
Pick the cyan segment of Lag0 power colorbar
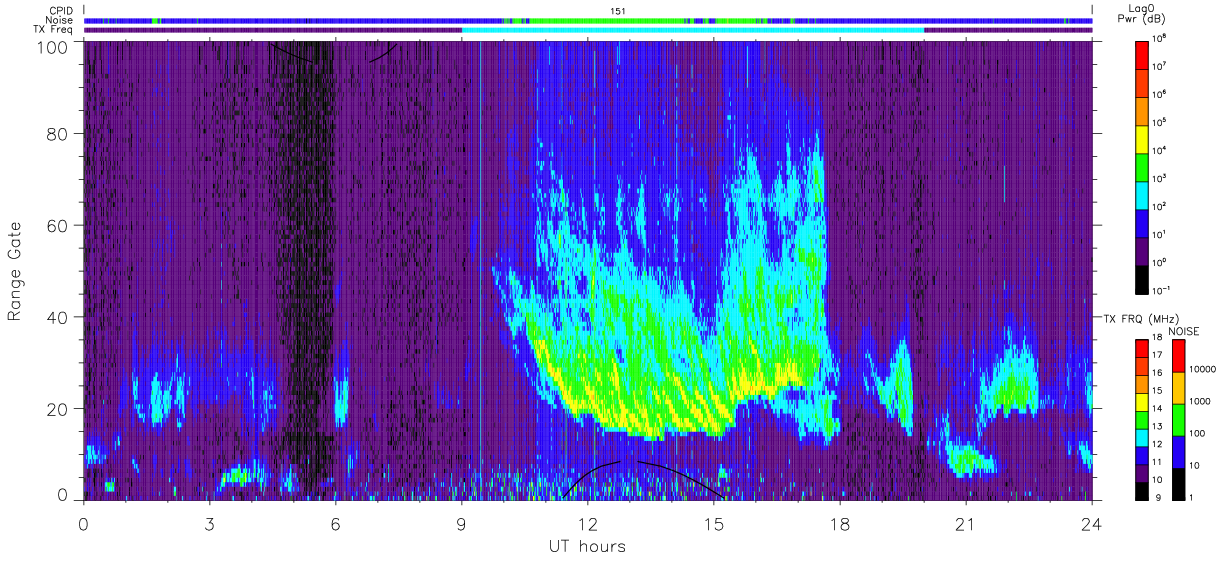(x=1141, y=195)
